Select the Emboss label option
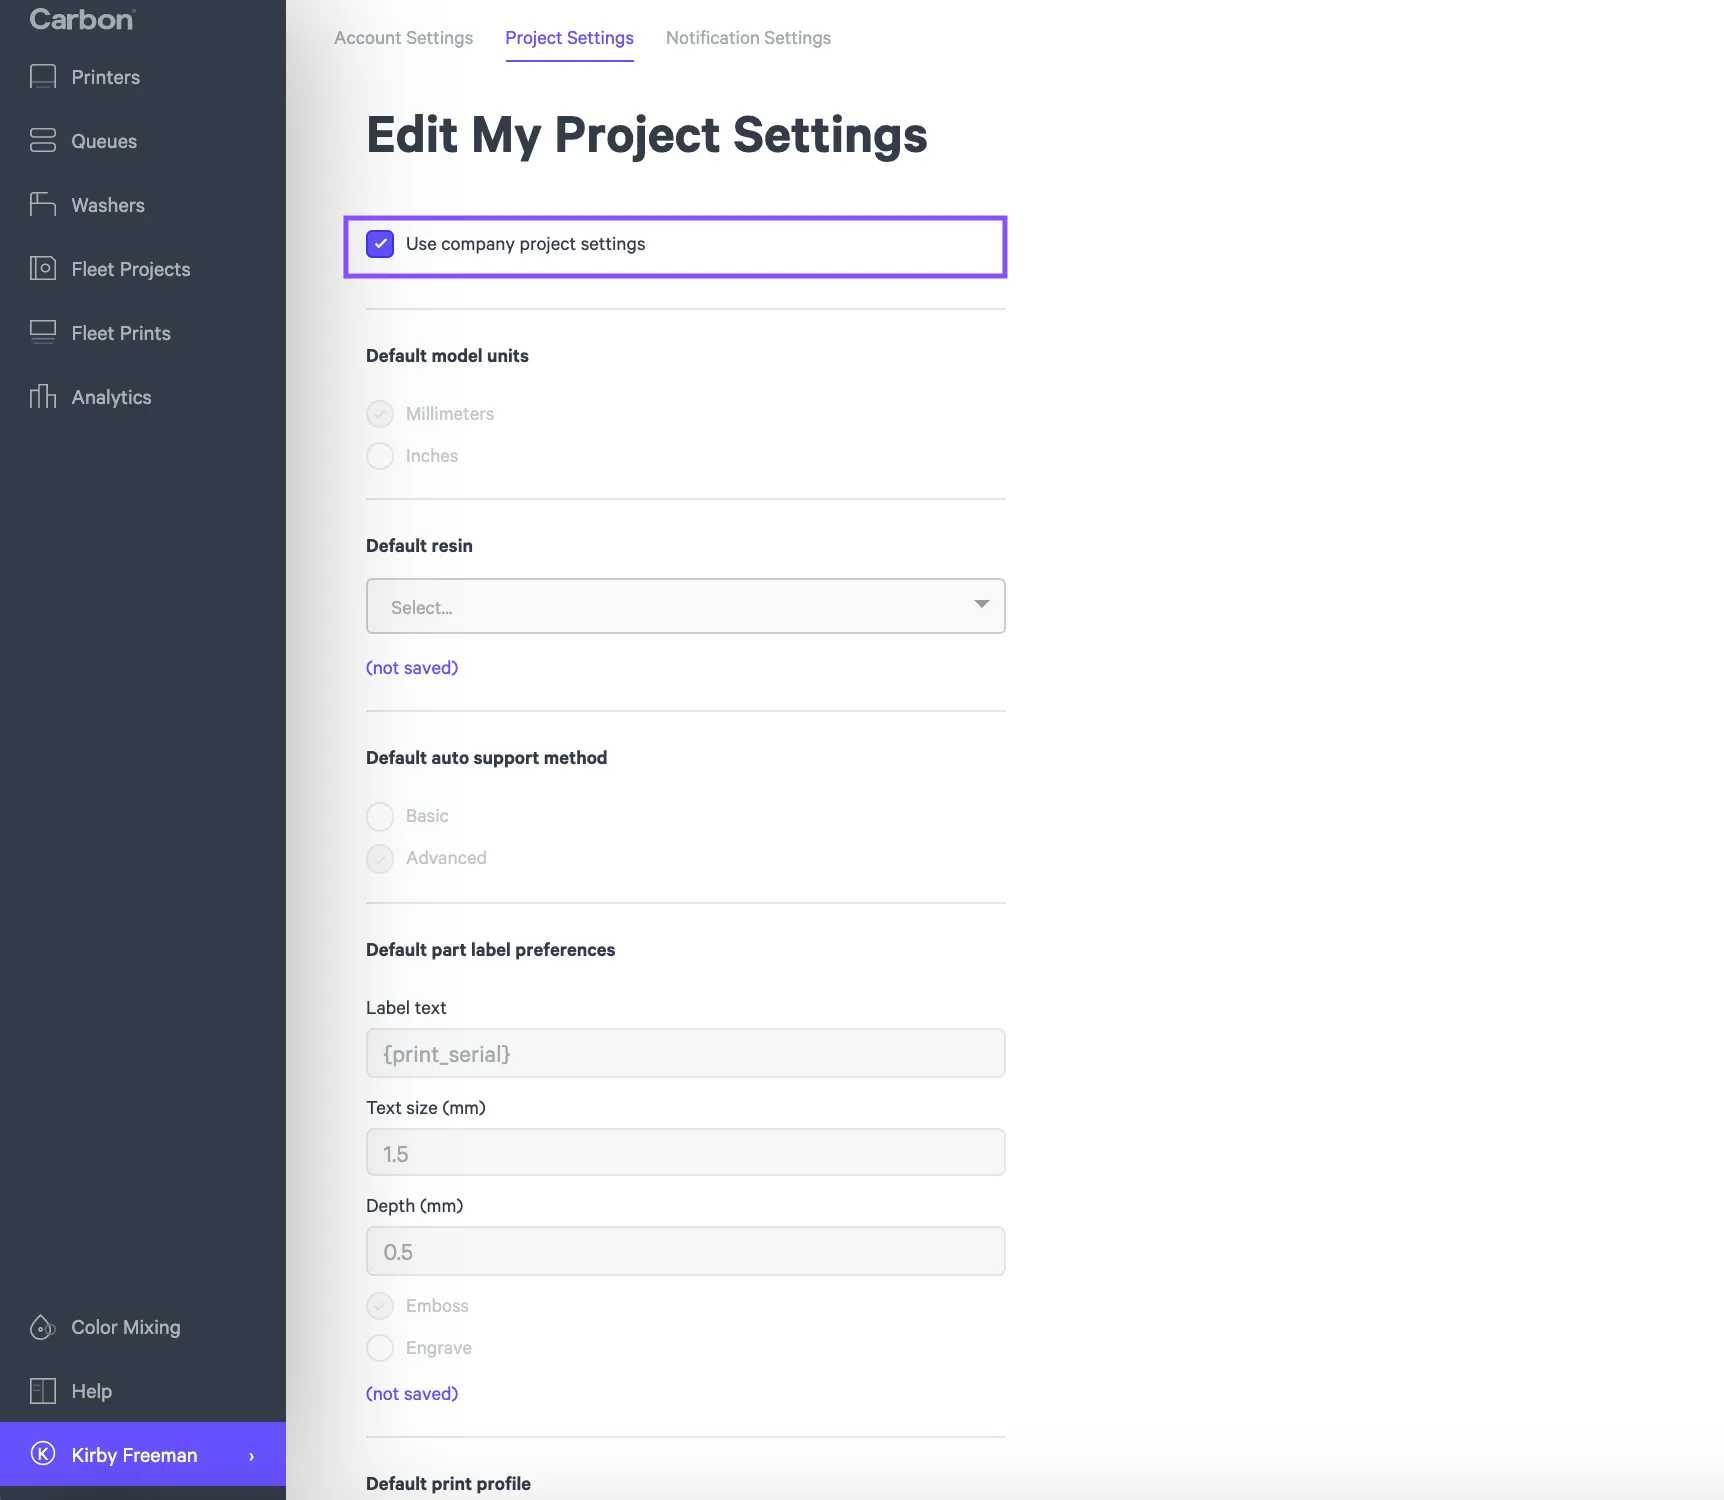This screenshot has width=1724, height=1500. pos(380,1306)
